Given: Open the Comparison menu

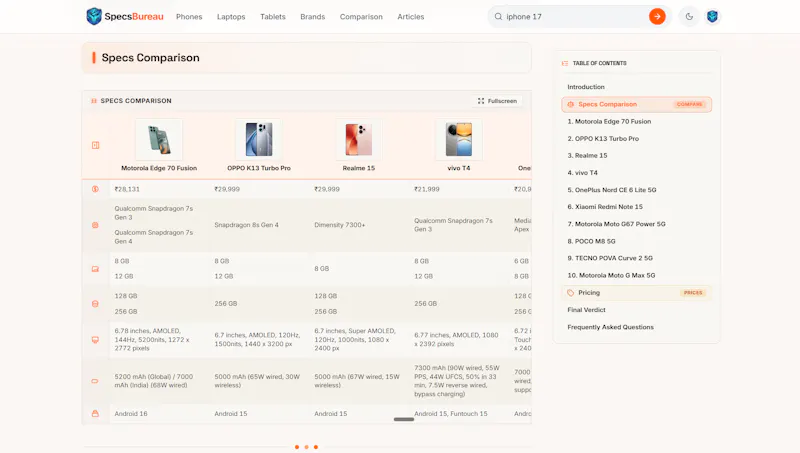Looking at the screenshot, I should pos(361,16).
